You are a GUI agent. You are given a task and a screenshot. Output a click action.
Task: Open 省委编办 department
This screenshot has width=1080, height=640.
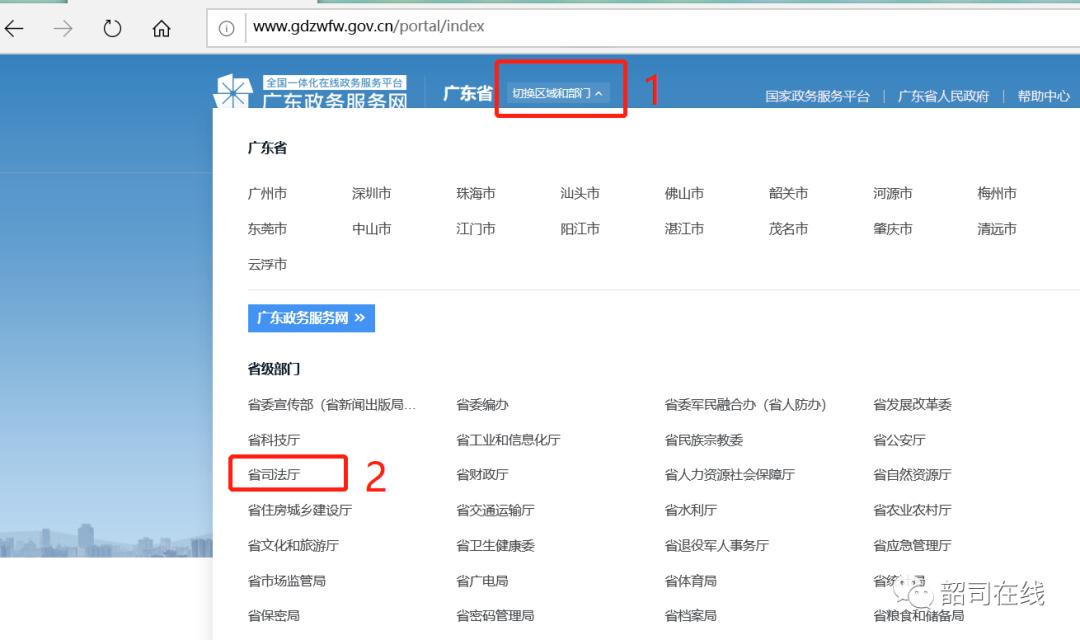482,405
